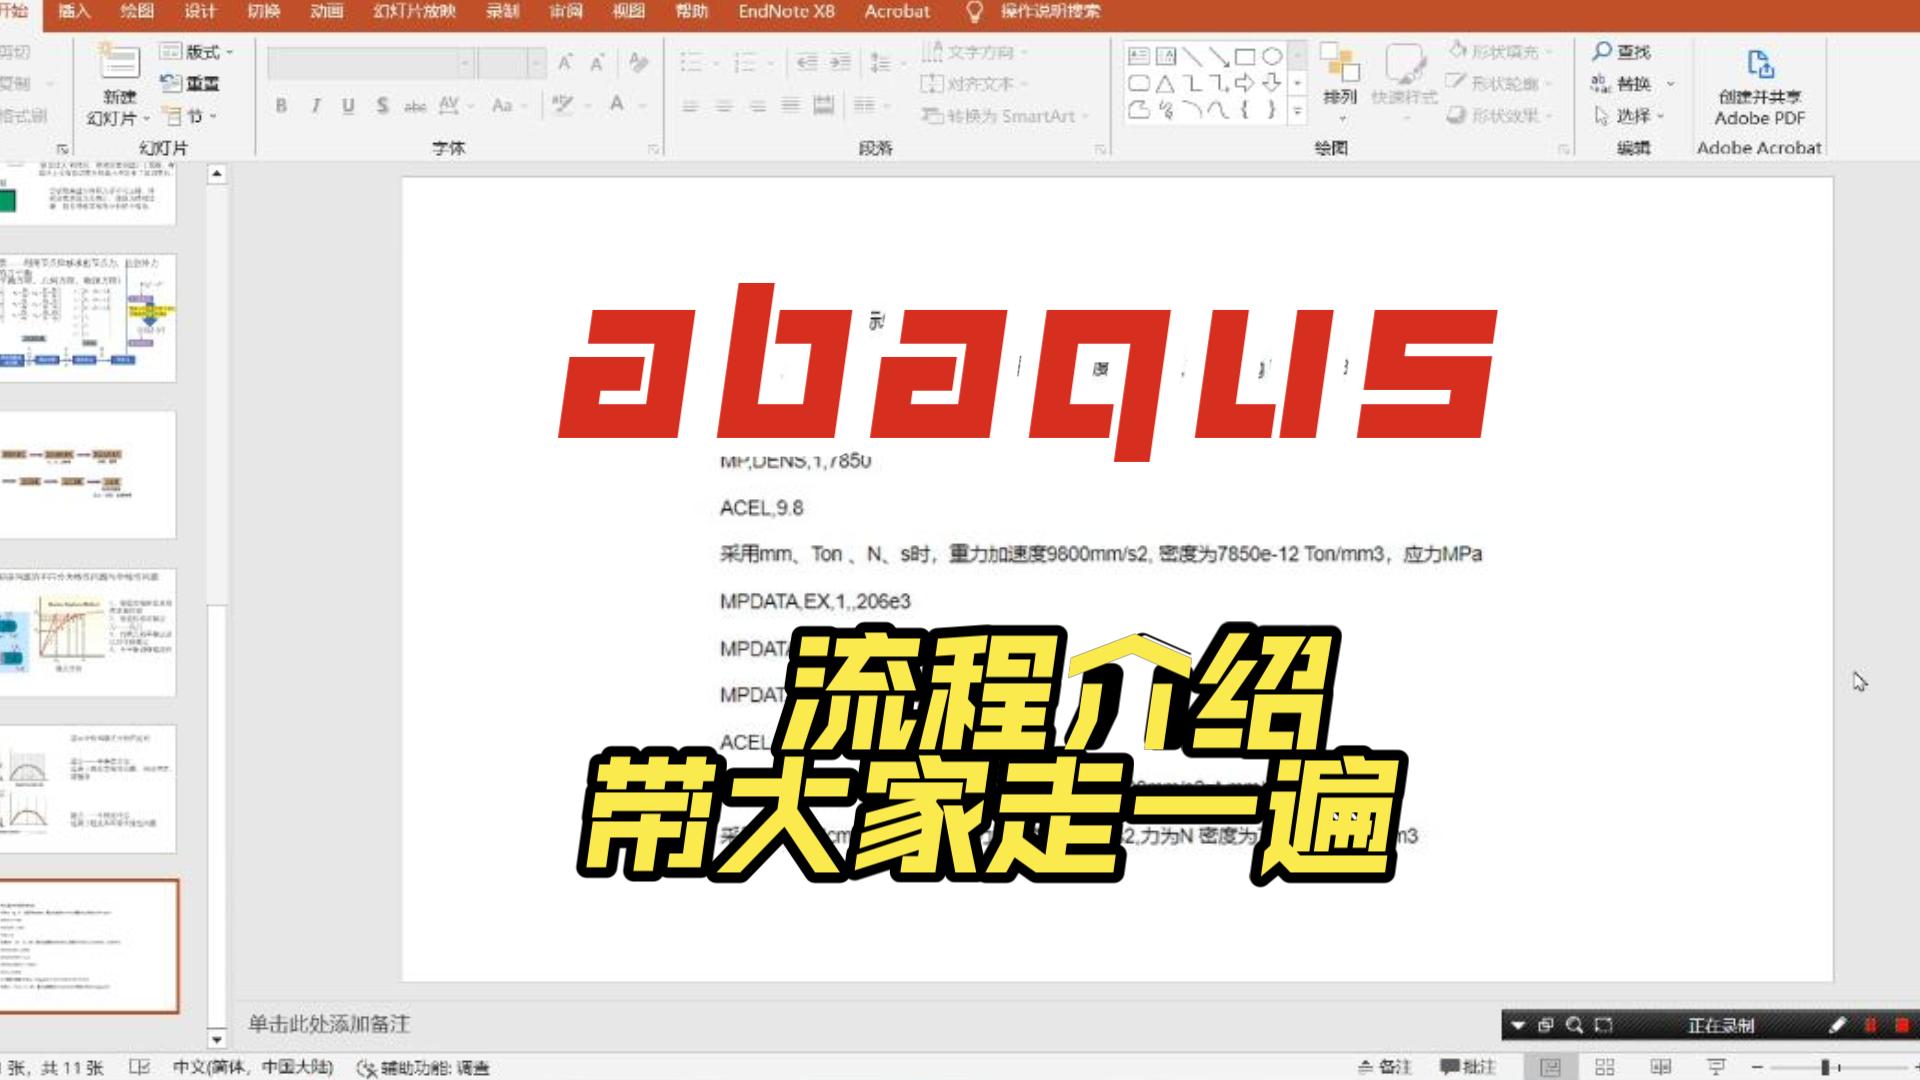1920x1080 pixels.
Task: Select Align Left paragraph option
Action: [x=690, y=105]
